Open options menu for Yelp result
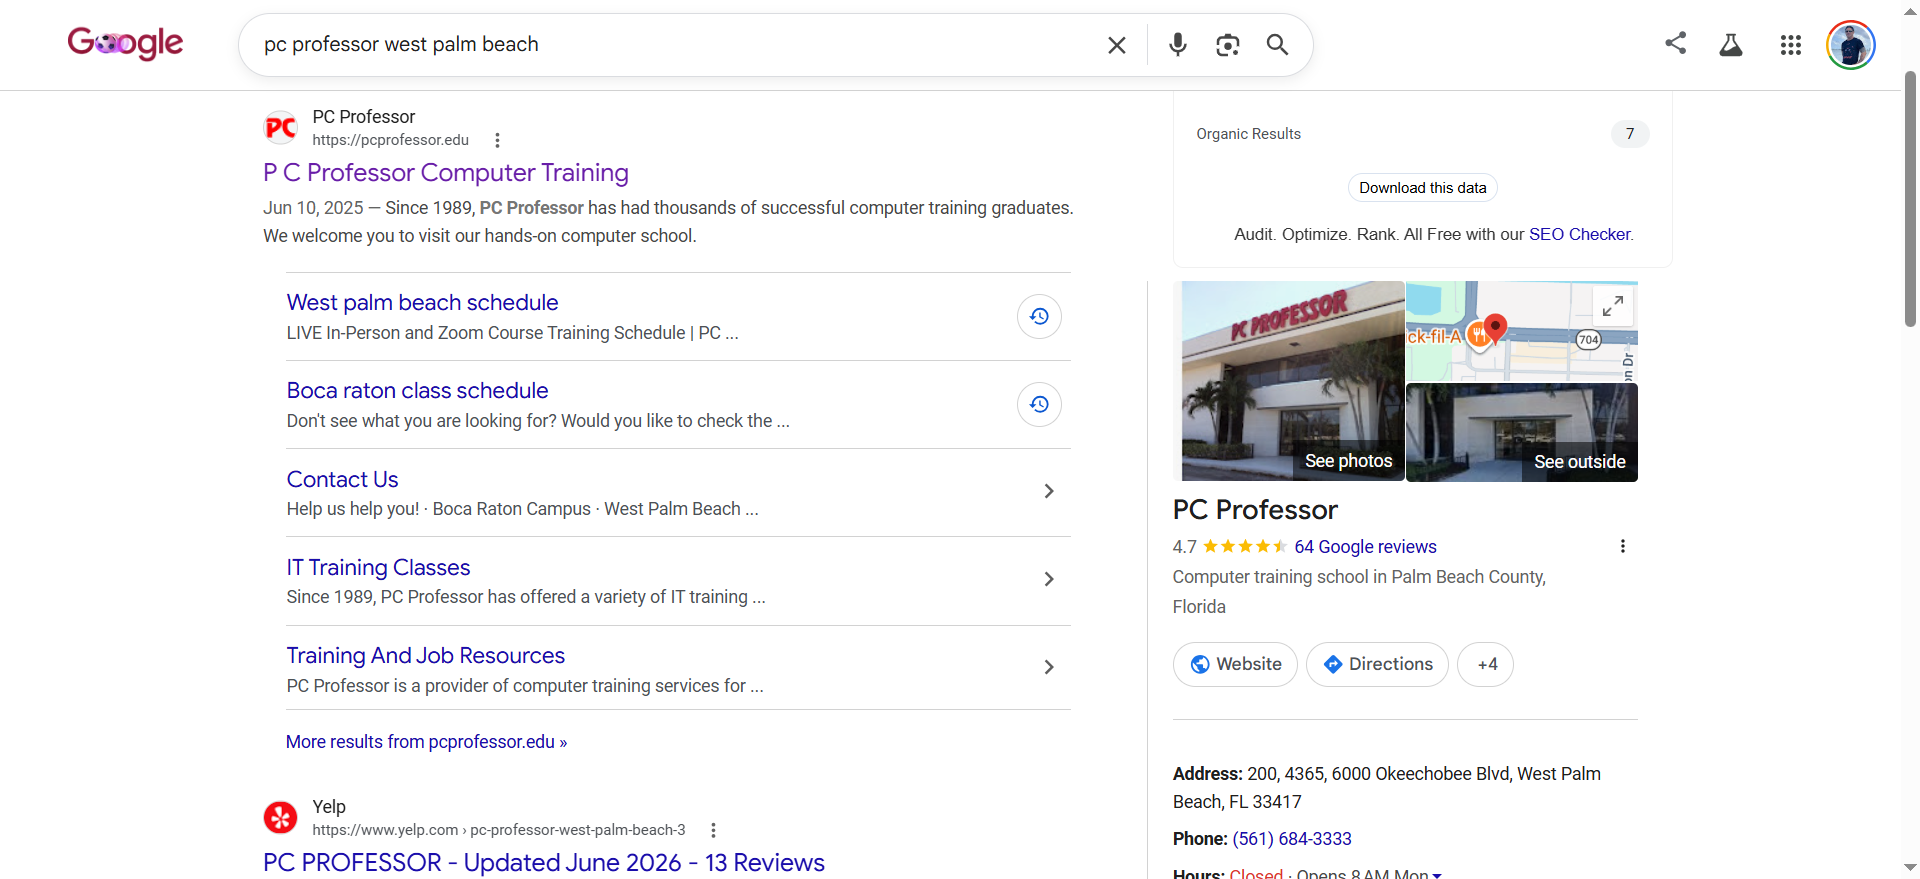Screen dimensions: 1920x879 click(713, 830)
